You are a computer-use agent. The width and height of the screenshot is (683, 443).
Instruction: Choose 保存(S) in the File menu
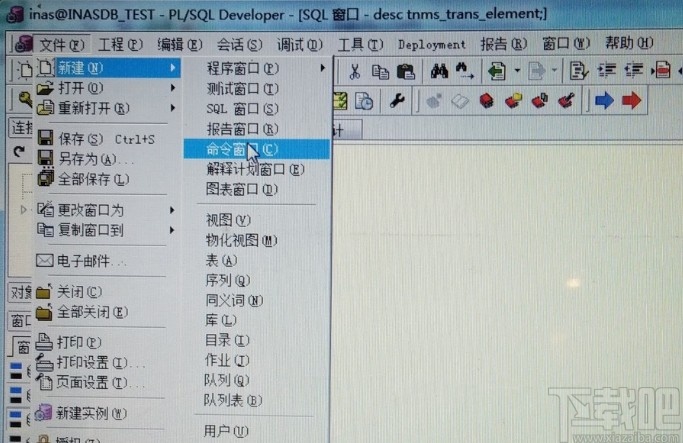[x=109, y=139]
